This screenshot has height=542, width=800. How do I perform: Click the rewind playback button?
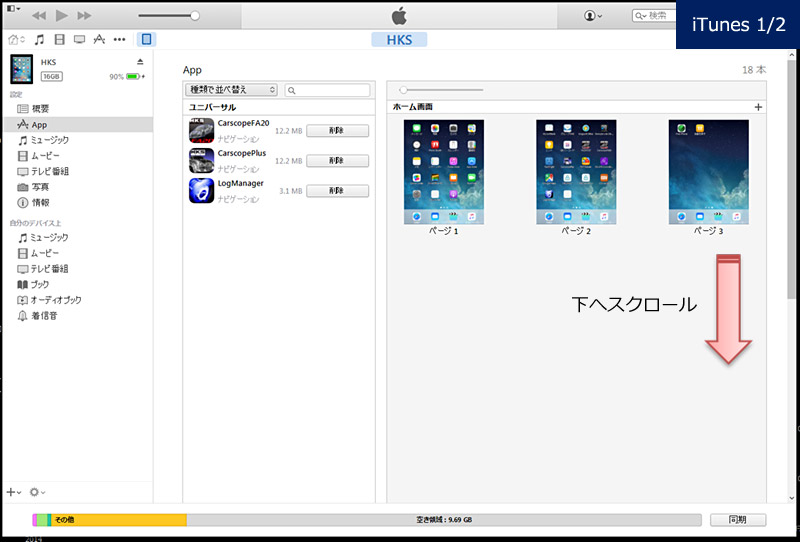(x=39, y=16)
